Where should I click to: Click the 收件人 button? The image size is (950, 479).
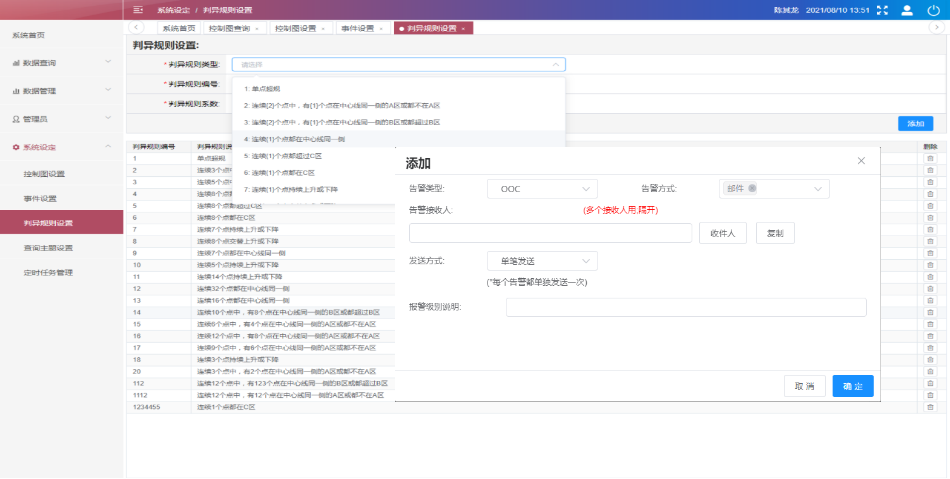[x=722, y=233]
